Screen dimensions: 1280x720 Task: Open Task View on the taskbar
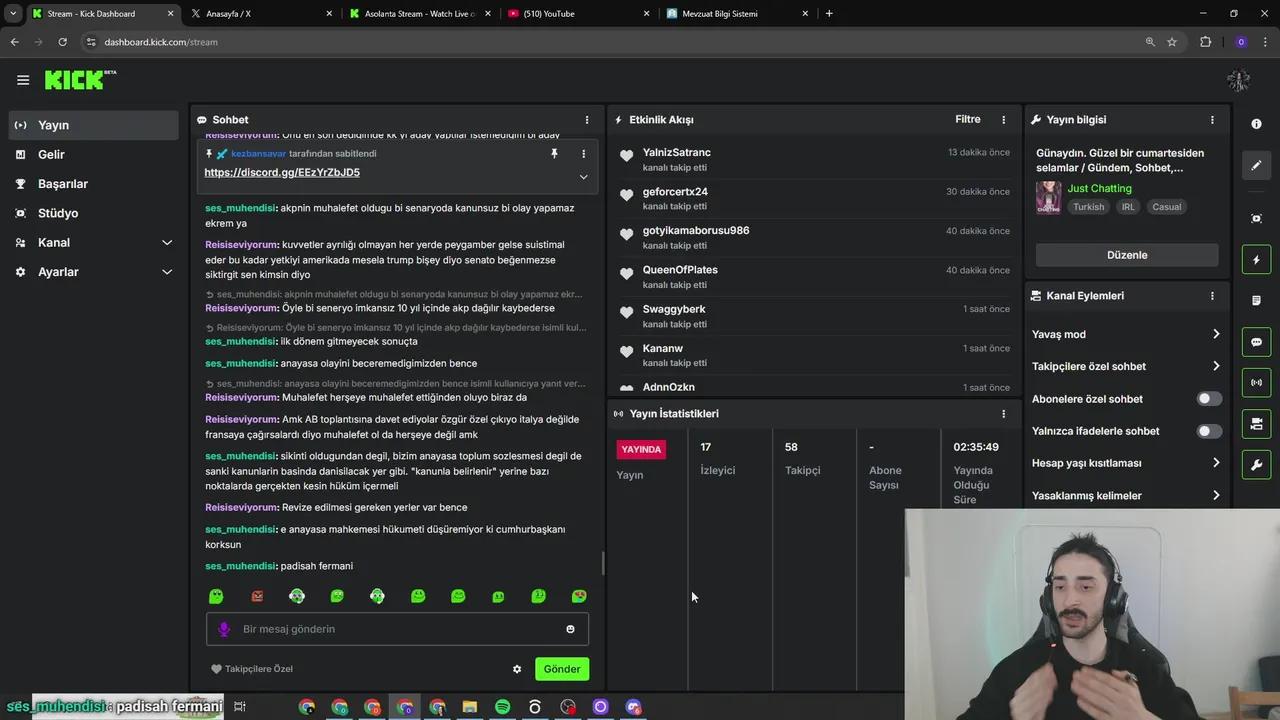[240, 707]
